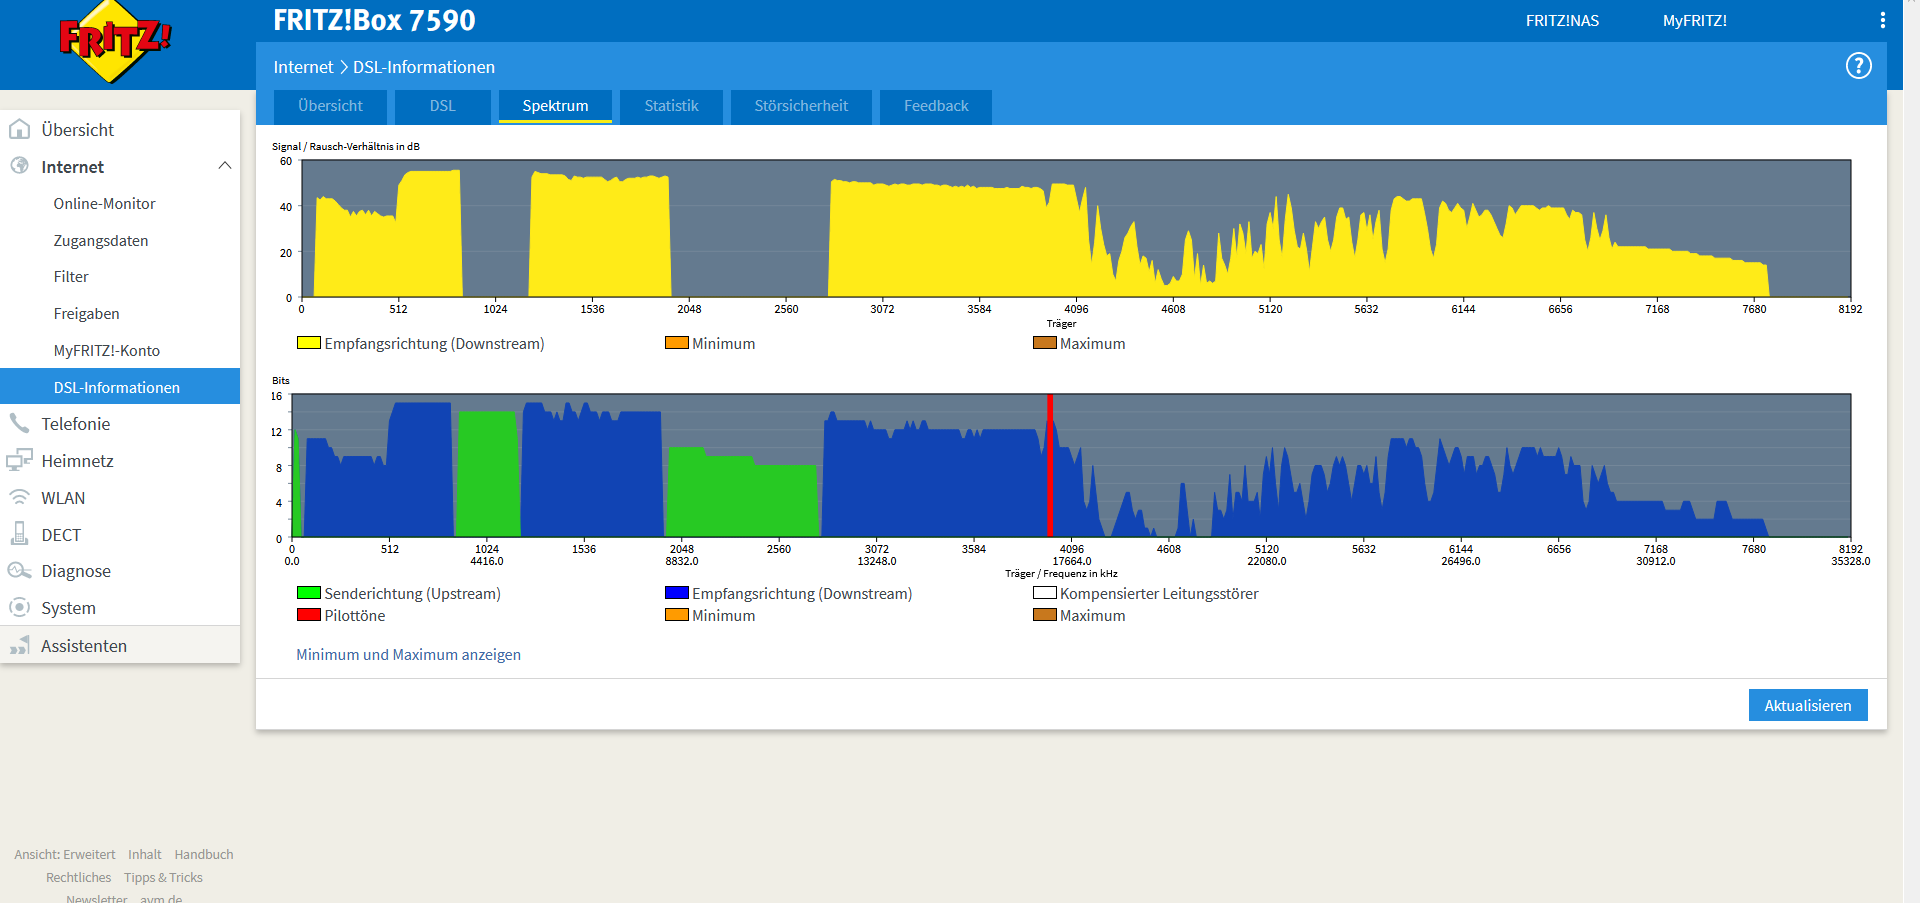Click the Übersicht label in the sidebar
This screenshot has width=1920, height=903.
coord(78,129)
